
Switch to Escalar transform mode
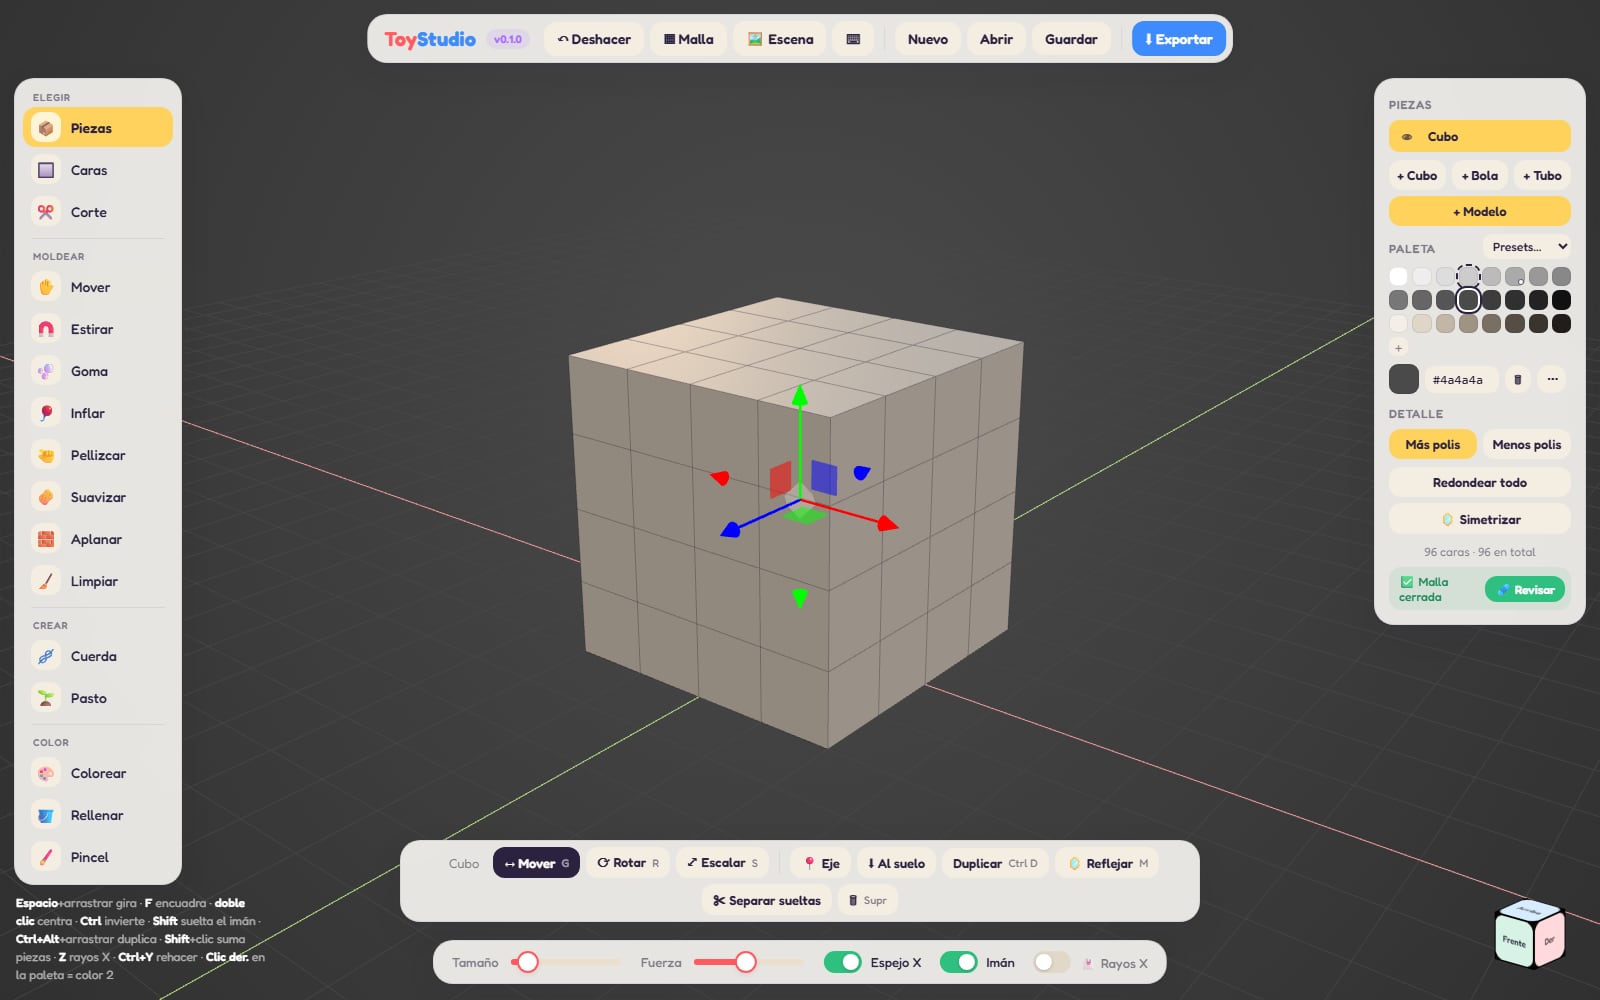[722, 863]
